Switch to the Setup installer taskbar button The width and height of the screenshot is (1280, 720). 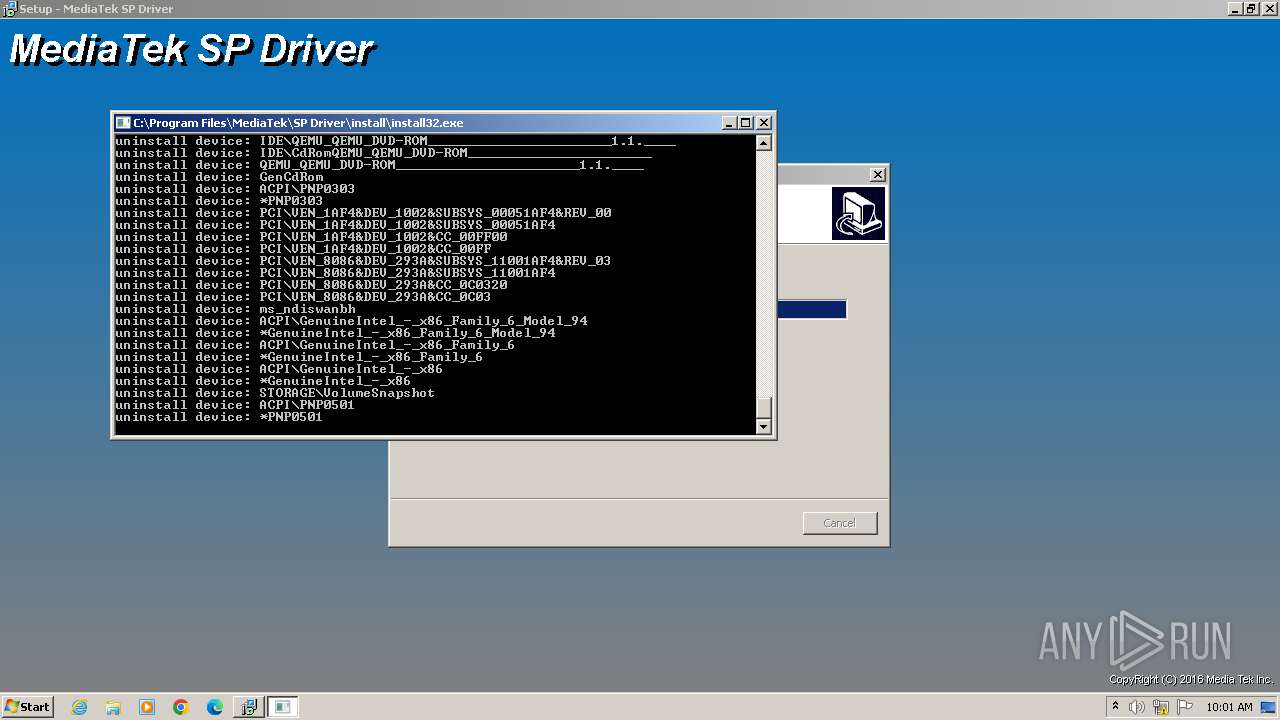pos(248,707)
